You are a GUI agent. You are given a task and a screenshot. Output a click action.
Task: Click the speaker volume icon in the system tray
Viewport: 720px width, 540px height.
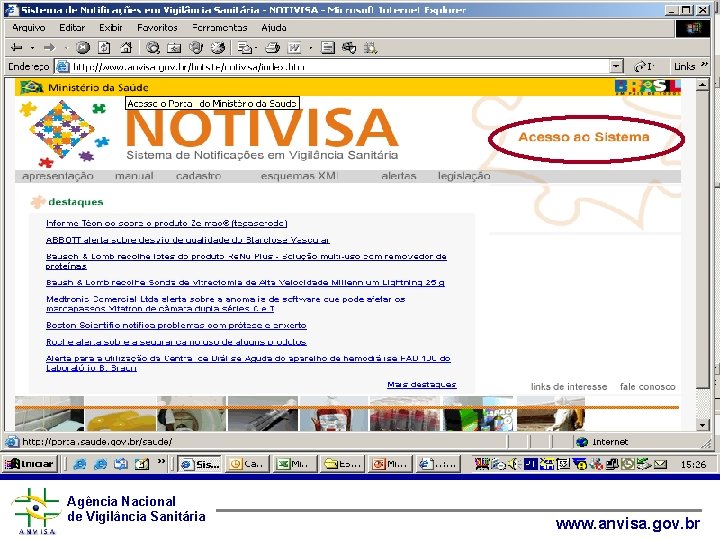point(513,464)
